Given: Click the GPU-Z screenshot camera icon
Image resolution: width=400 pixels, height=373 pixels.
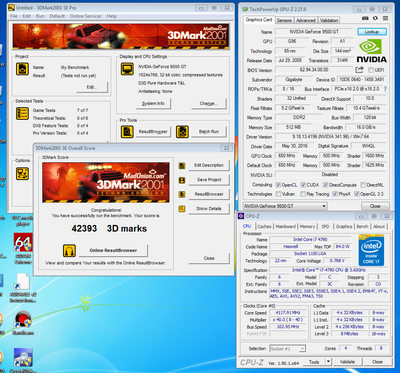Looking at the screenshot, I should [x=366, y=18].
